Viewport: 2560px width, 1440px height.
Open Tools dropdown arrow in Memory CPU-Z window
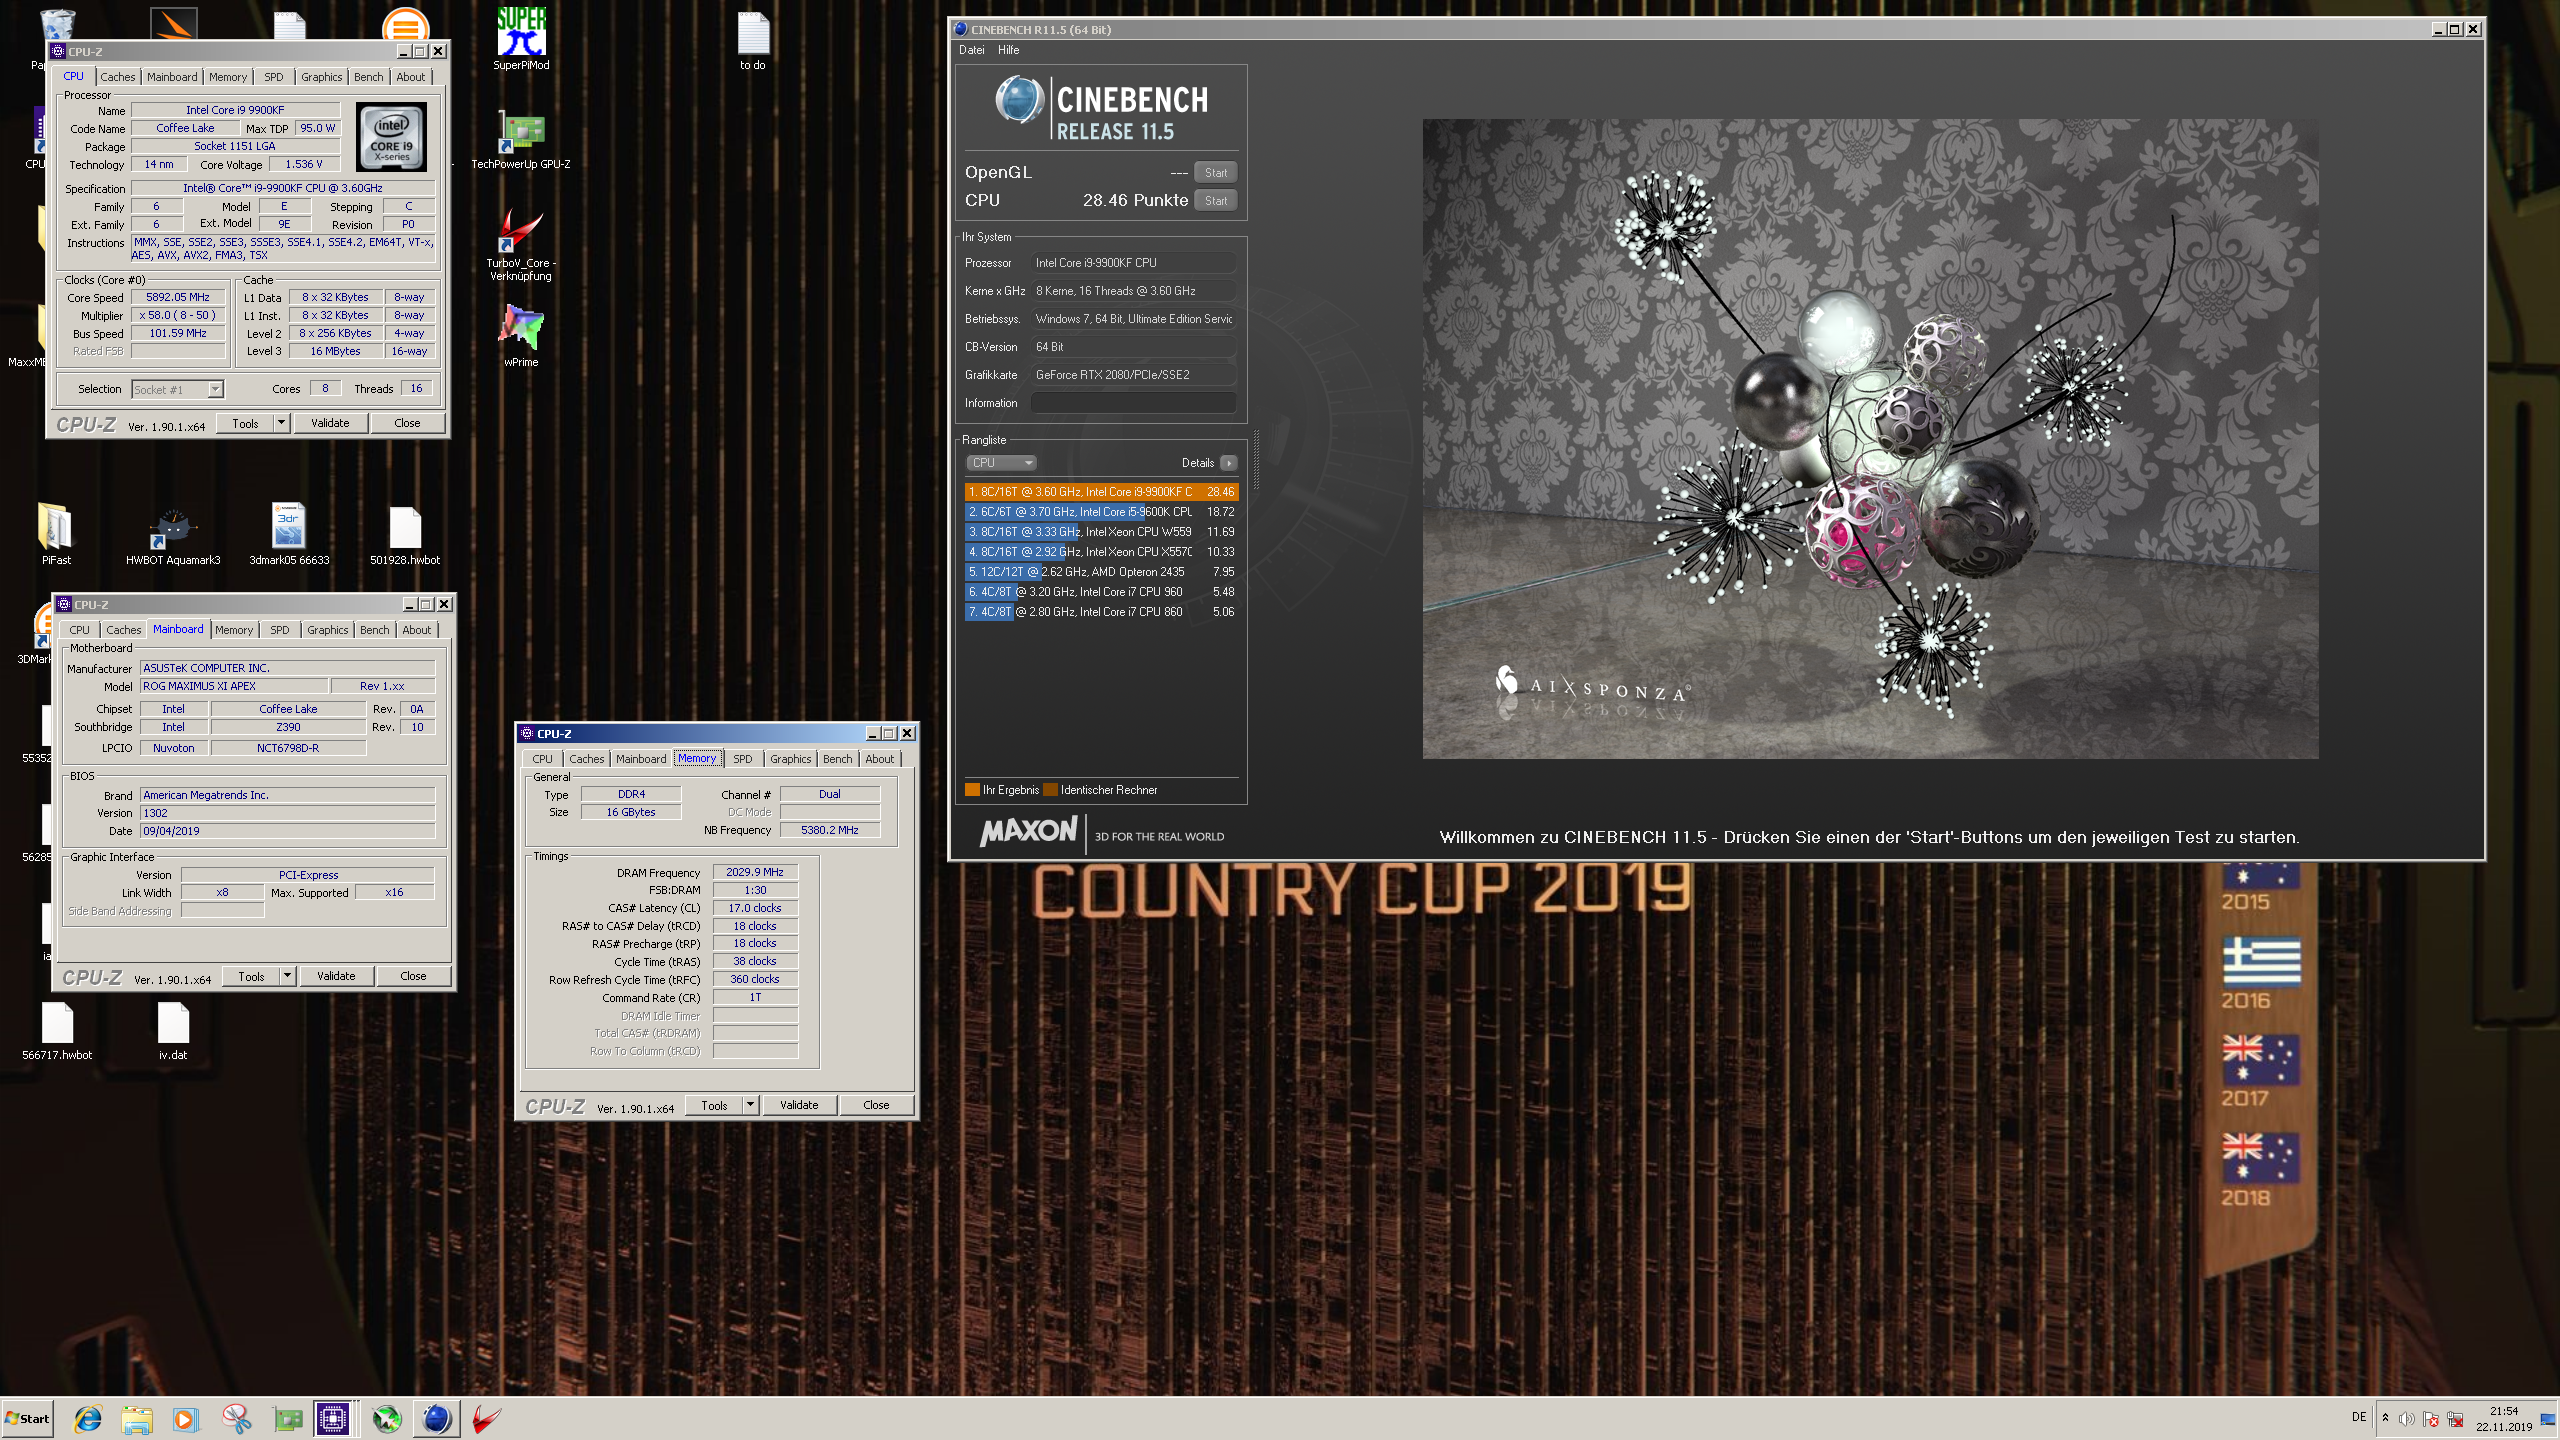[750, 1105]
